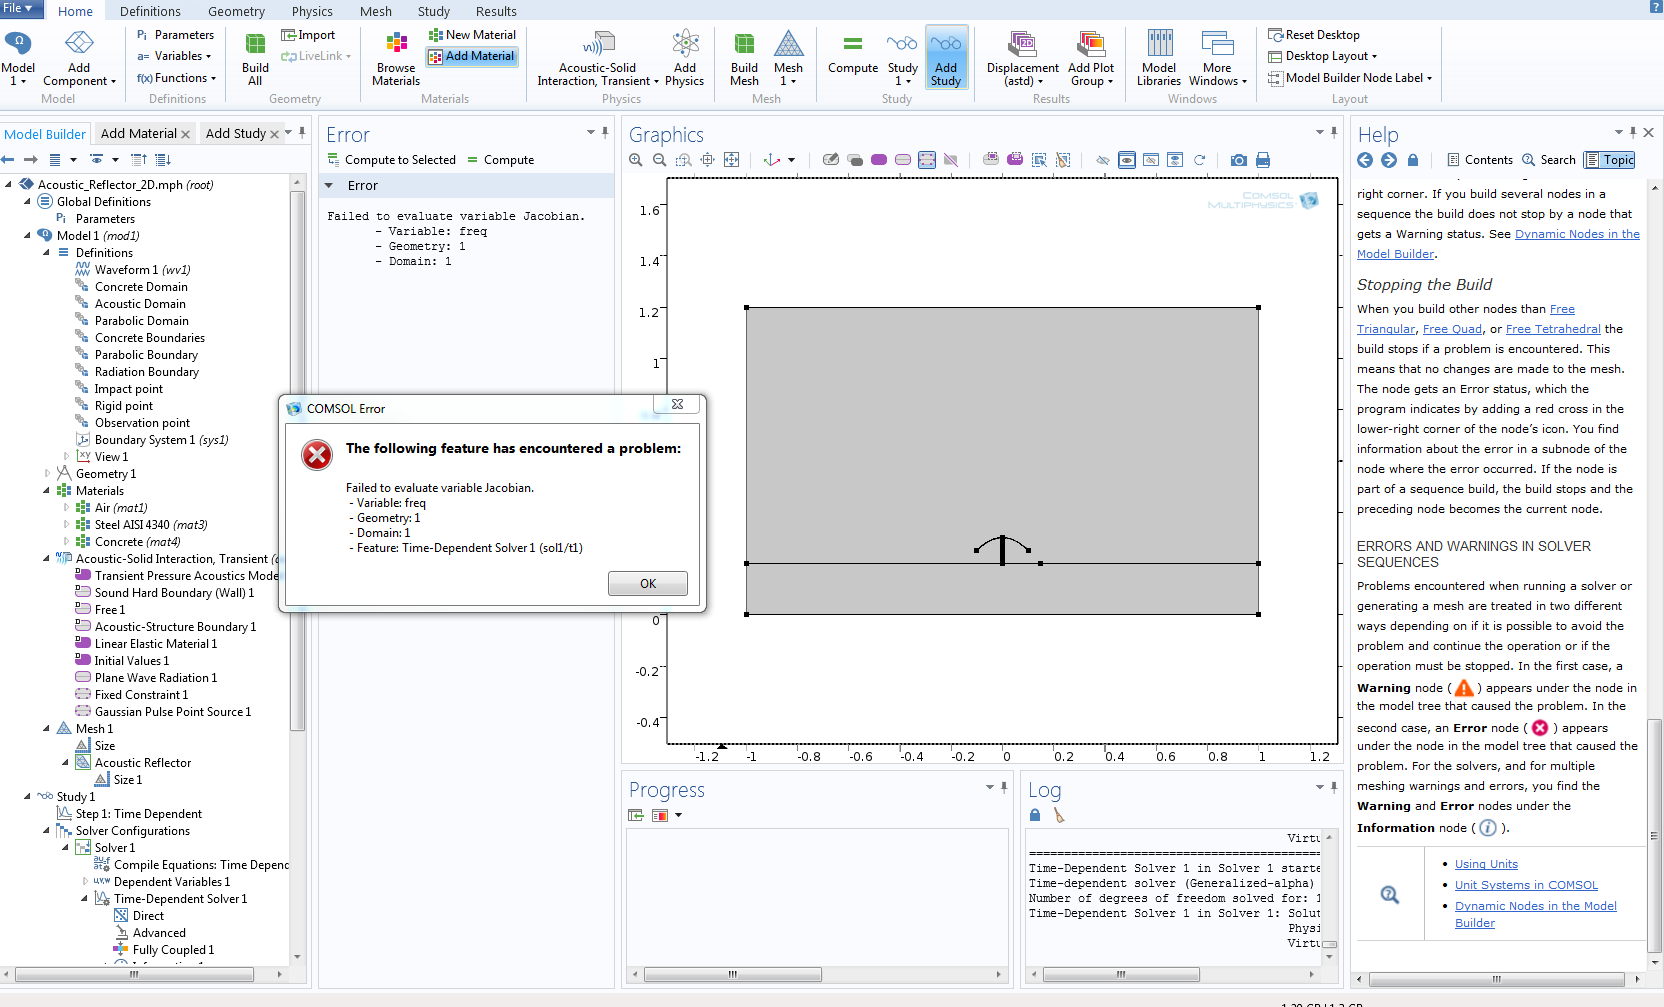The height and width of the screenshot is (1007, 1664).
Task: Click the Help panel back arrow
Action: [1365, 160]
